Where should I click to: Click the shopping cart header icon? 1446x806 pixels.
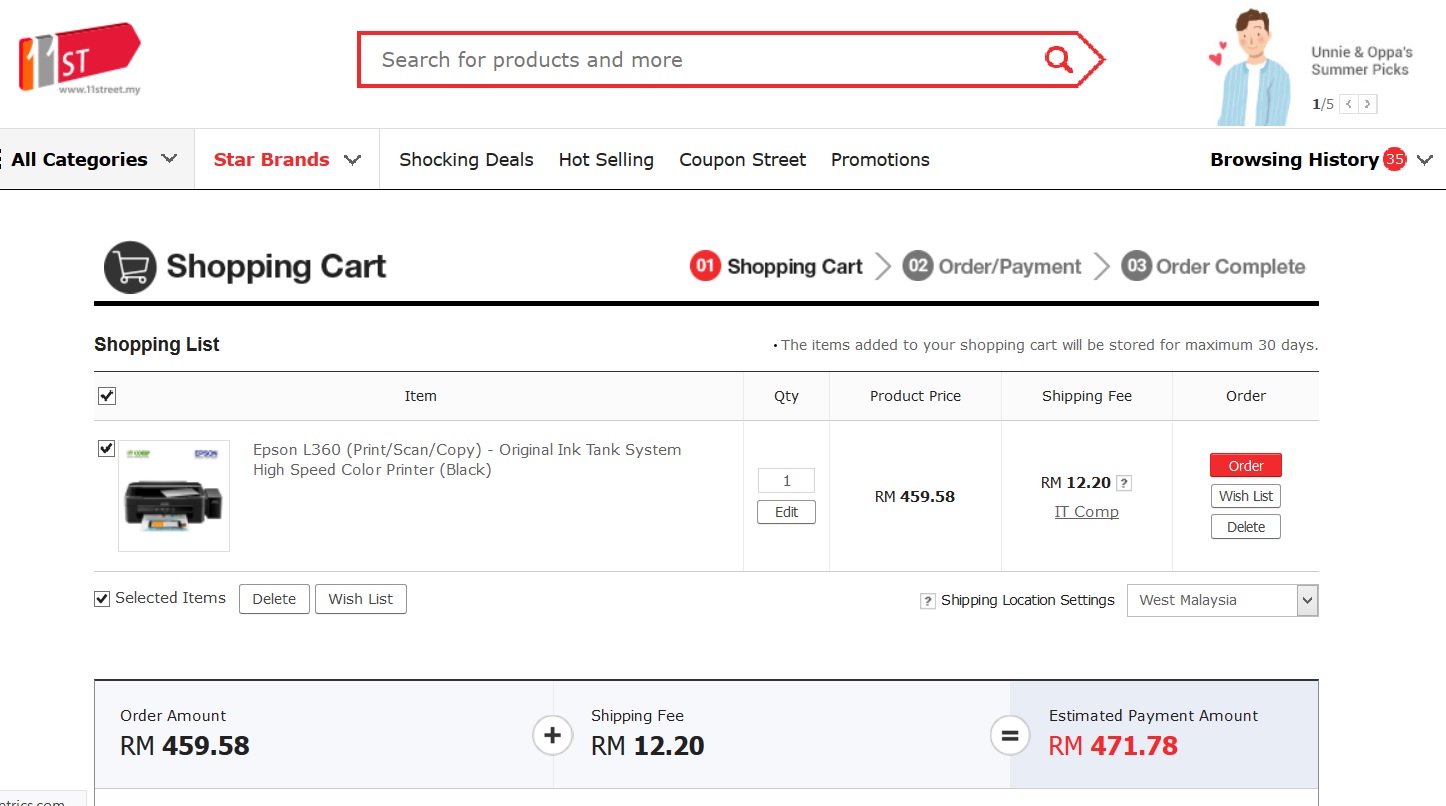pyautogui.click(x=130, y=267)
